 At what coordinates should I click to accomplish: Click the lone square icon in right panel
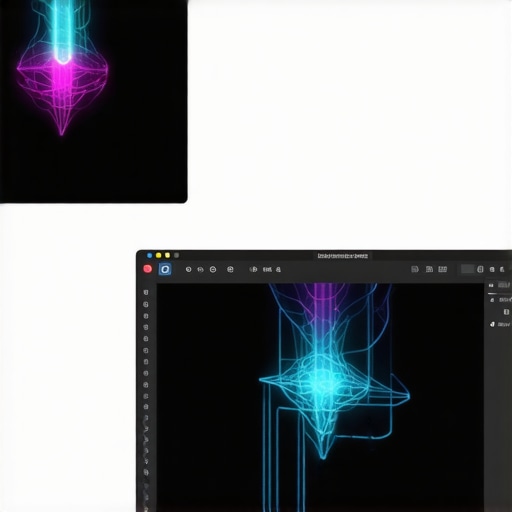[x=506, y=312]
